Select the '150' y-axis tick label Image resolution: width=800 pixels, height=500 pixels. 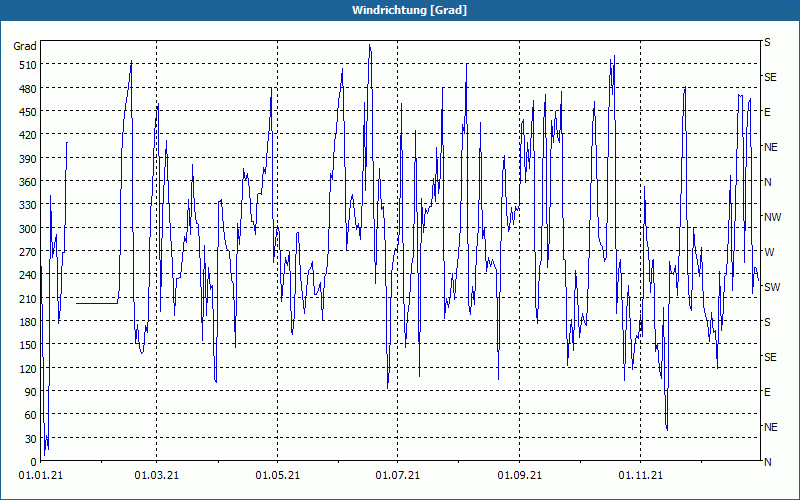(28, 345)
